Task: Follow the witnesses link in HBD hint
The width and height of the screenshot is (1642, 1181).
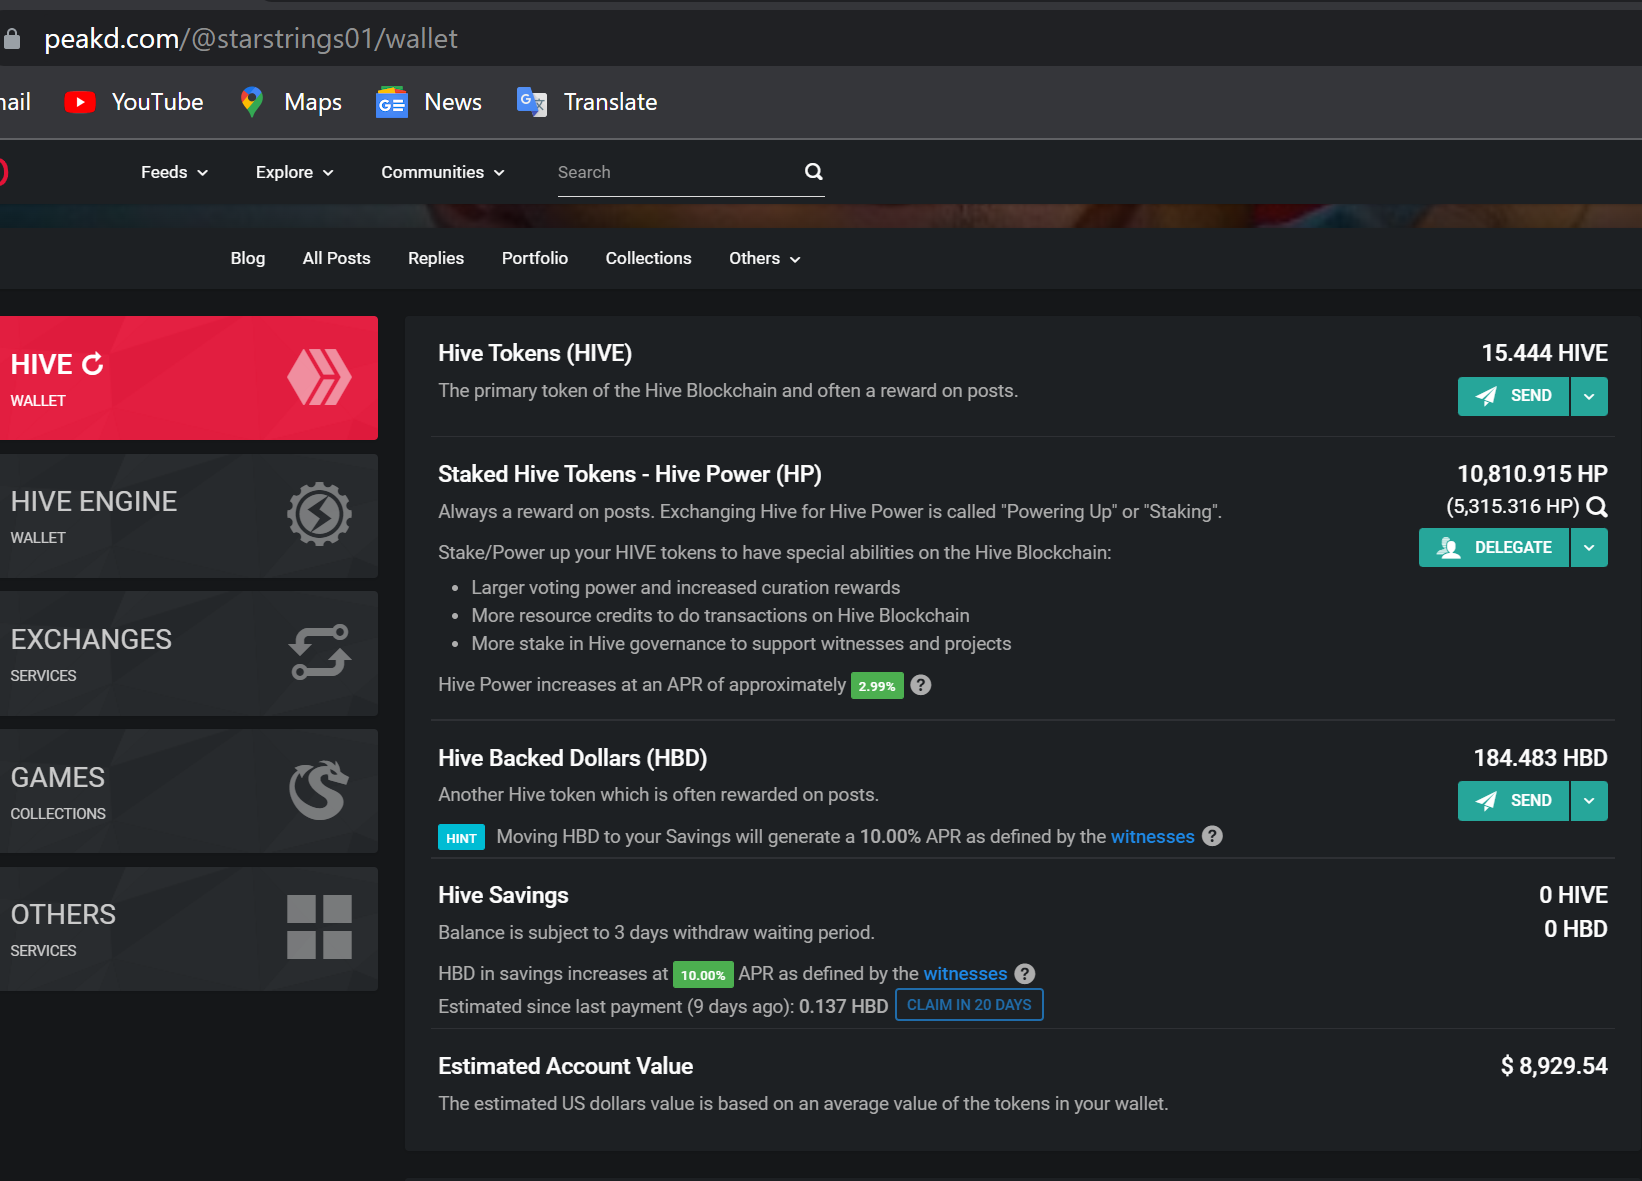Action: (x=1153, y=836)
